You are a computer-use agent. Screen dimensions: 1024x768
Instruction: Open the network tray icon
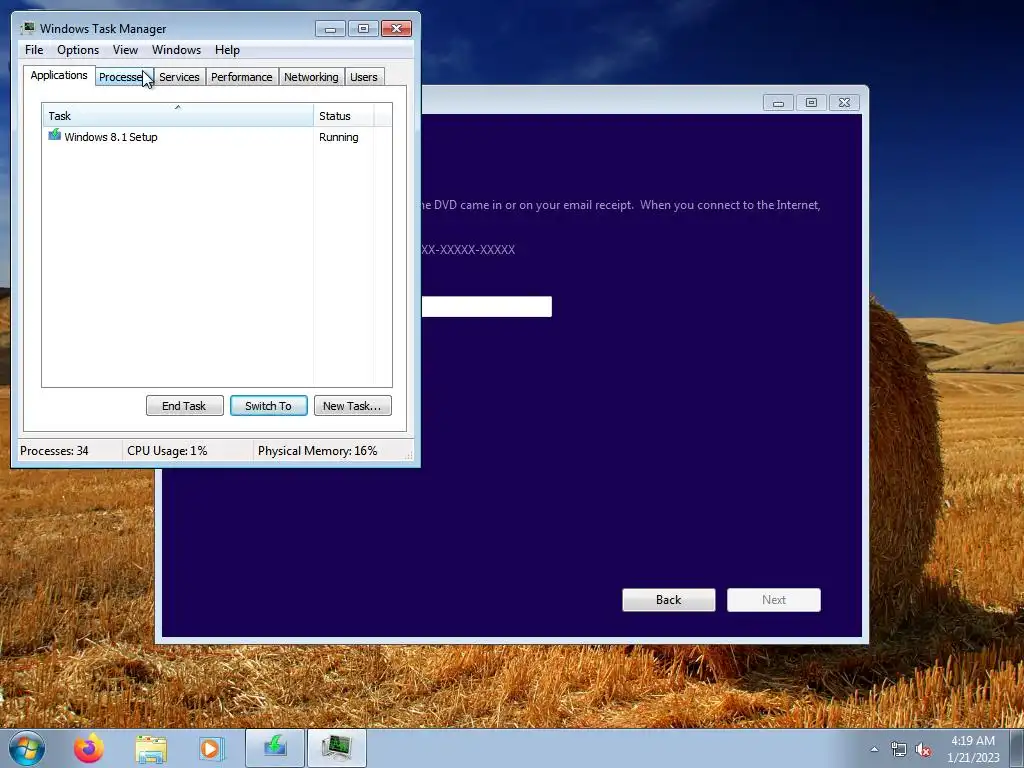click(899, 750)
